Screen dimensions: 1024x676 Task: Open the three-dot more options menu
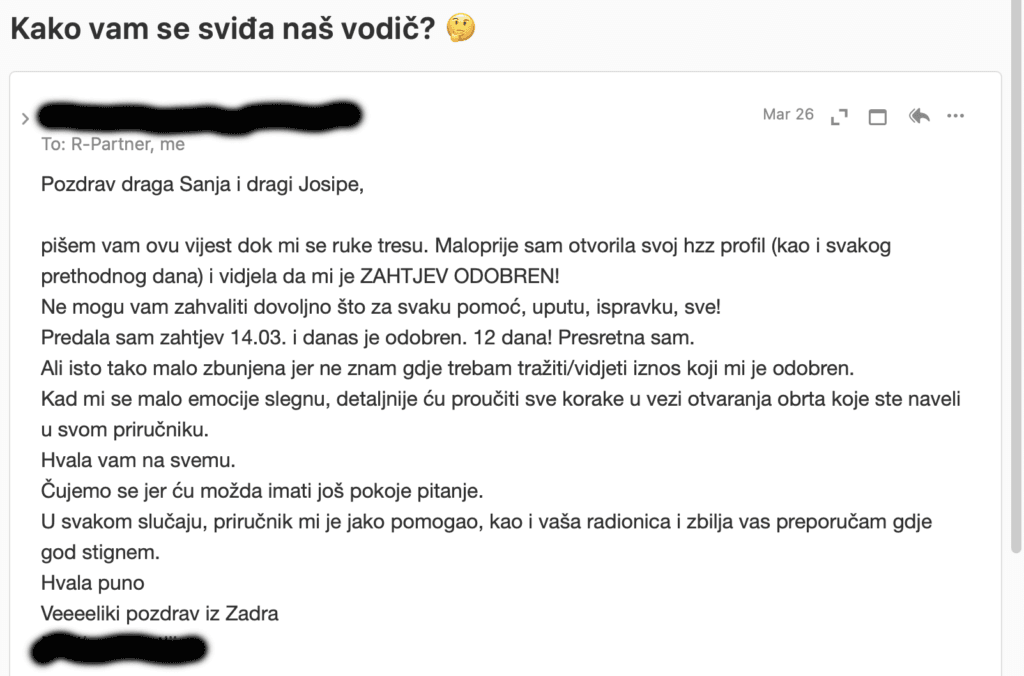coord(956,116)
